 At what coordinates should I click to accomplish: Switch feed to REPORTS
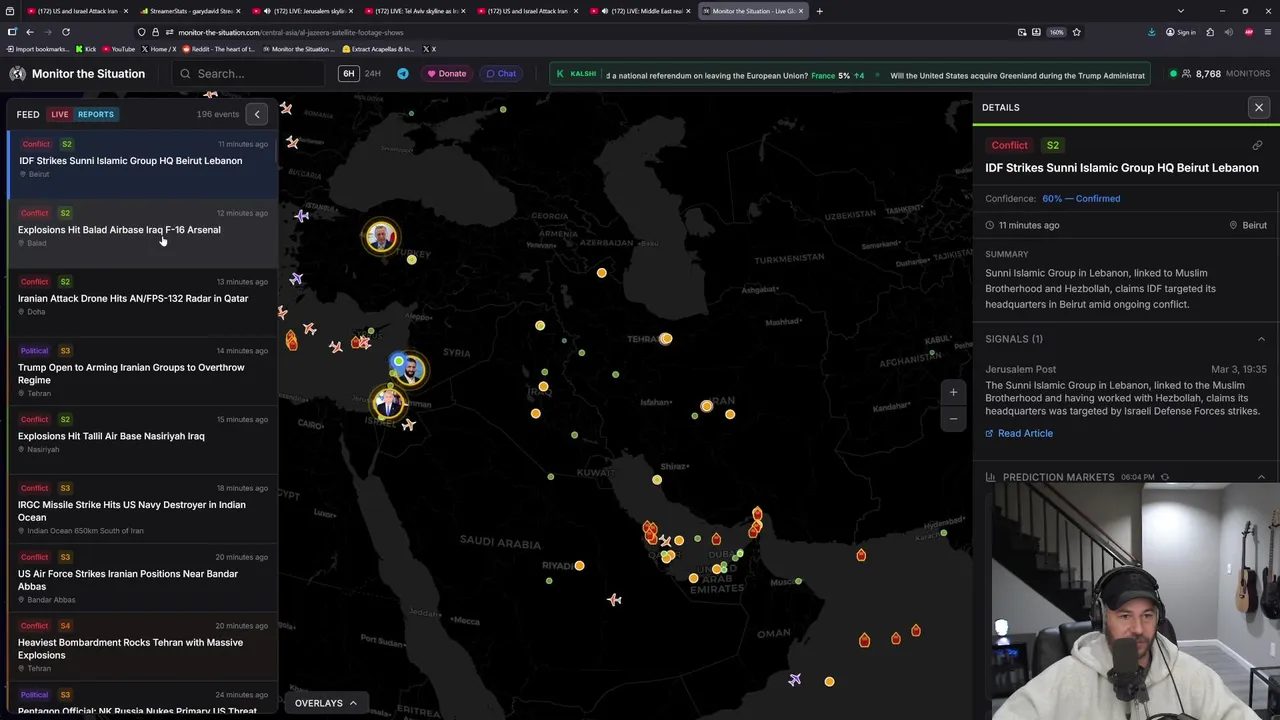96,114
